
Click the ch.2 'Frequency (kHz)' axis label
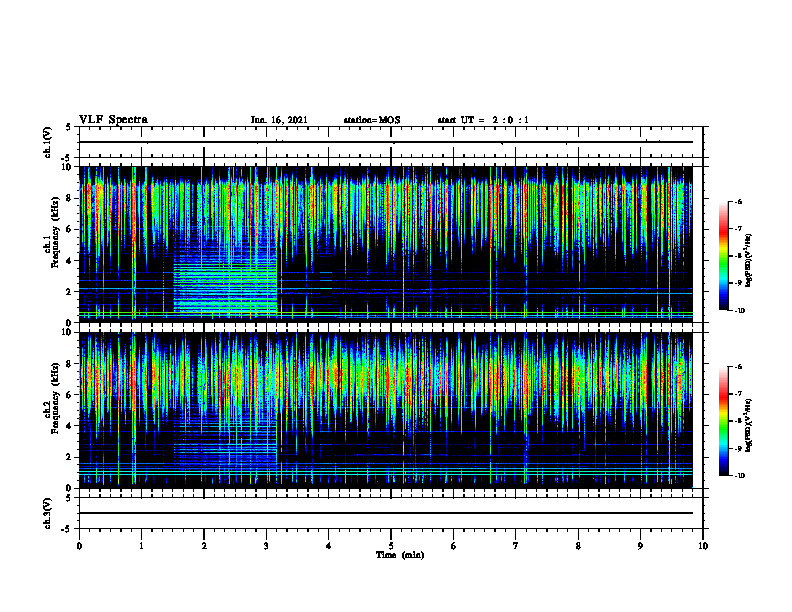point(55,398)
